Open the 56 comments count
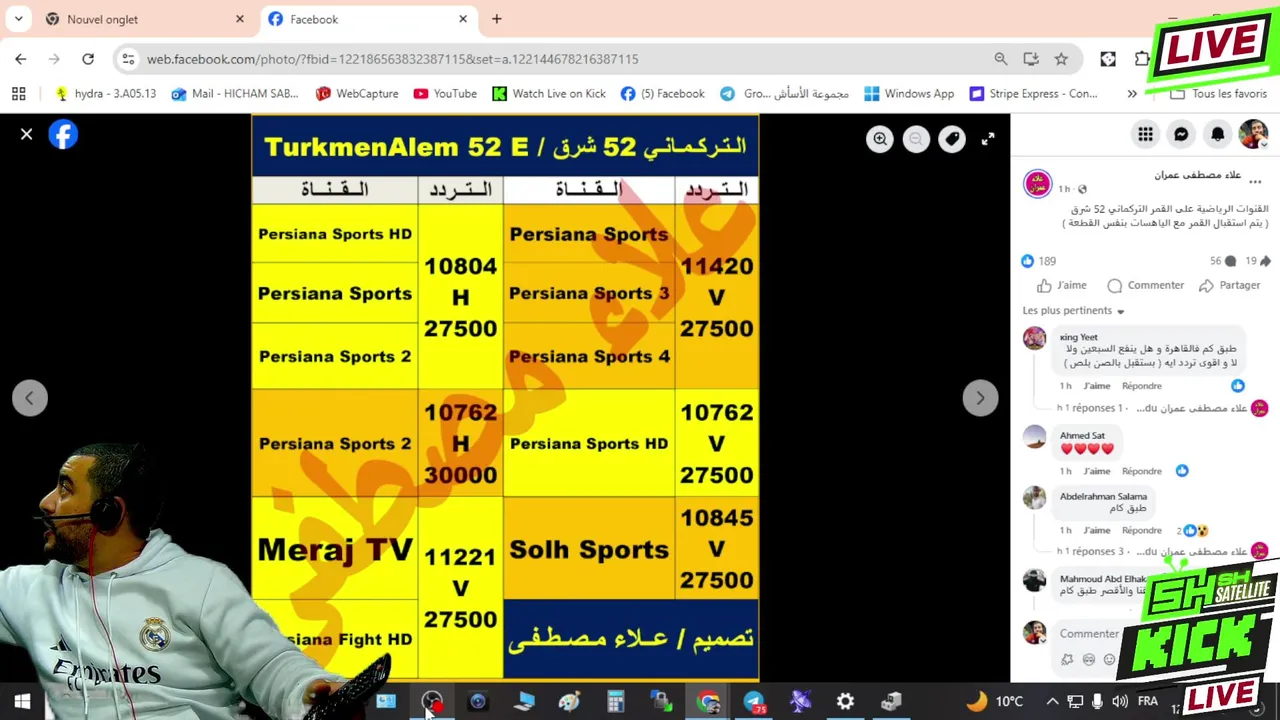Viewport: 1280px width, 720px height. [1222, 261]
